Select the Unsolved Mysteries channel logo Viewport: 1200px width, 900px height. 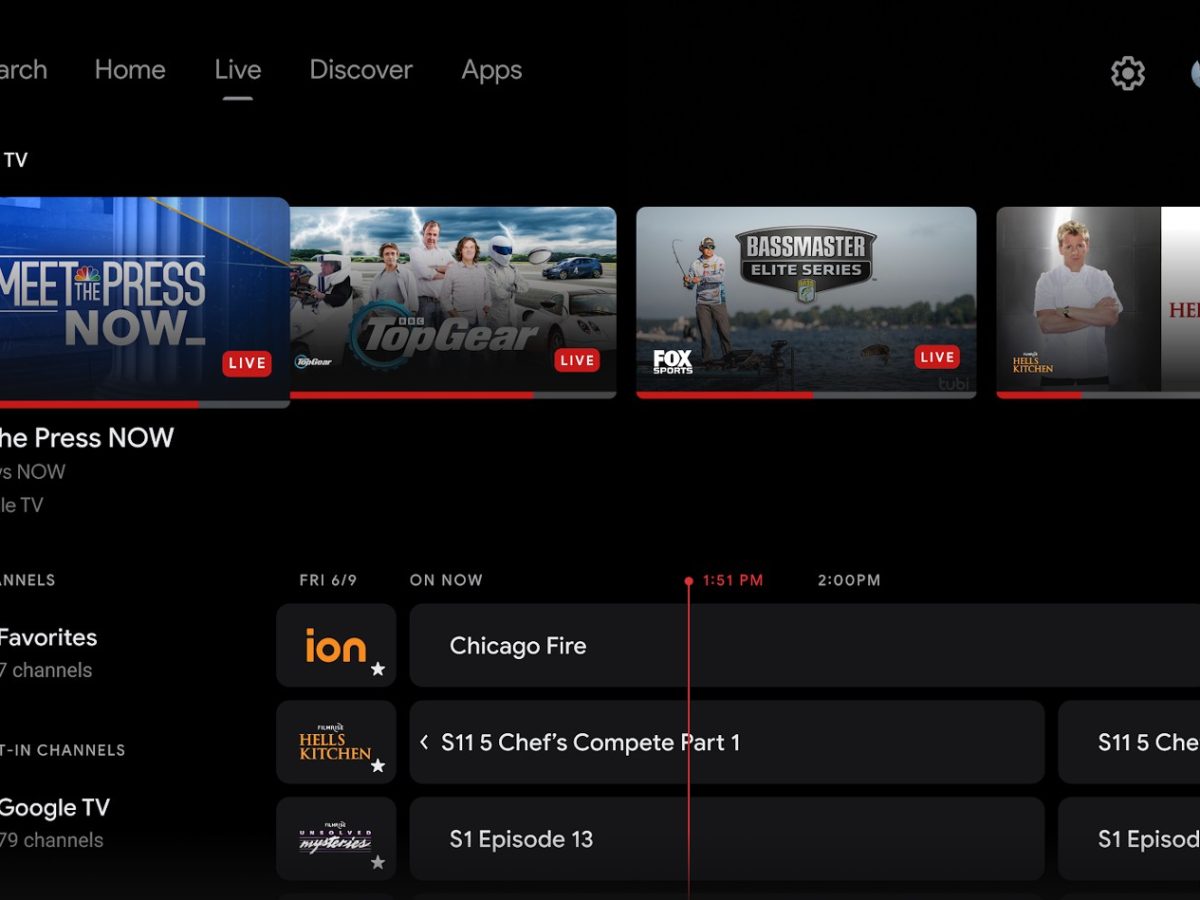[335, 839]
